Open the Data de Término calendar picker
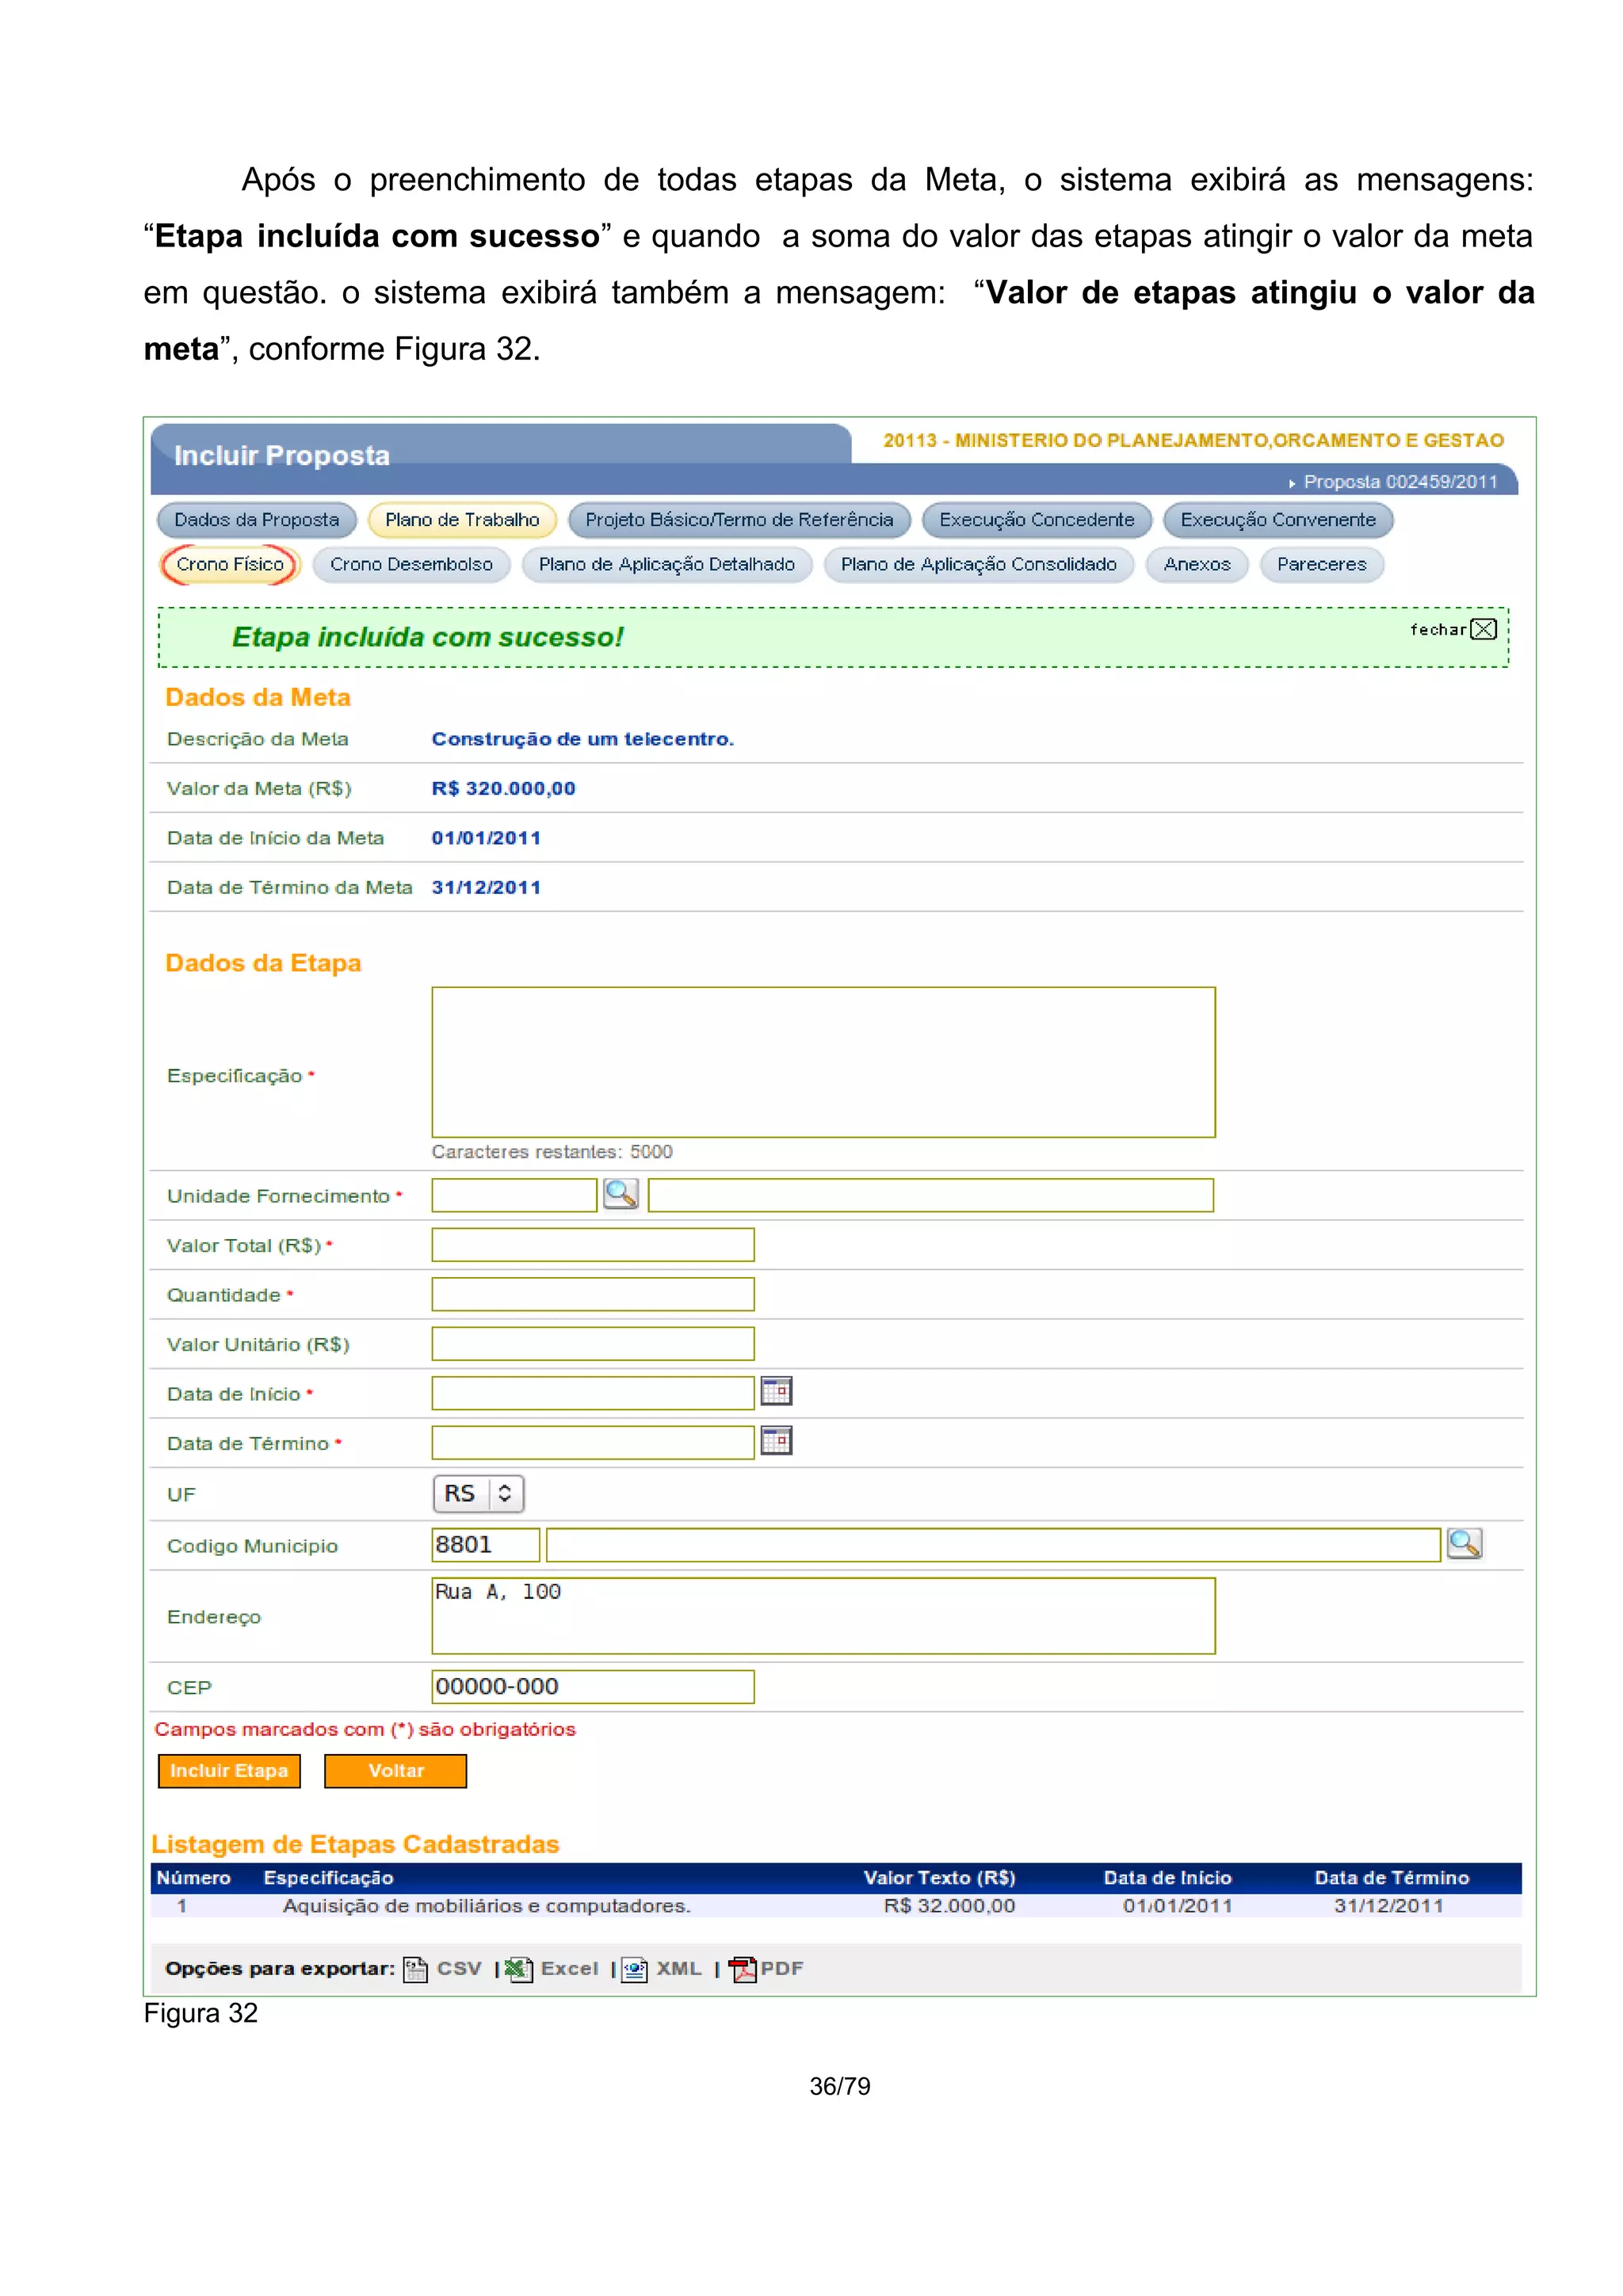 (776, 1441)
